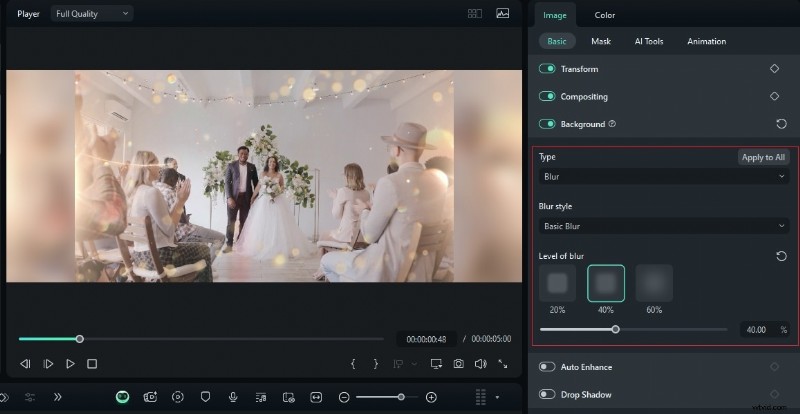This screenshot has width=800, height=414.
Task: Click the shield marker toolbar icon
Action: coord(205,397)
